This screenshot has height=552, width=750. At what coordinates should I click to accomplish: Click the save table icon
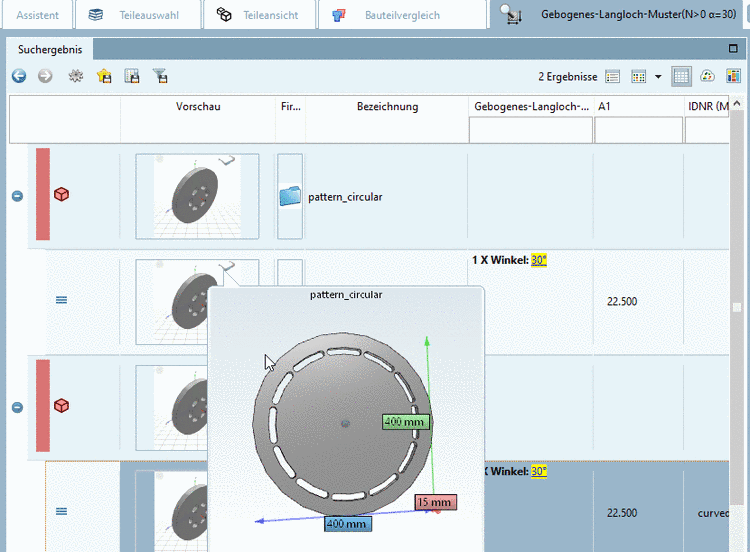(x=131, y=76)
